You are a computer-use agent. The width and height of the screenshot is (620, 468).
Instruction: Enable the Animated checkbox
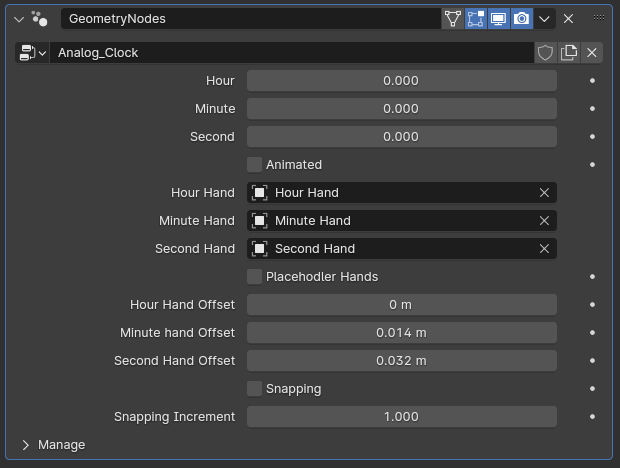(x=255, y=165)
